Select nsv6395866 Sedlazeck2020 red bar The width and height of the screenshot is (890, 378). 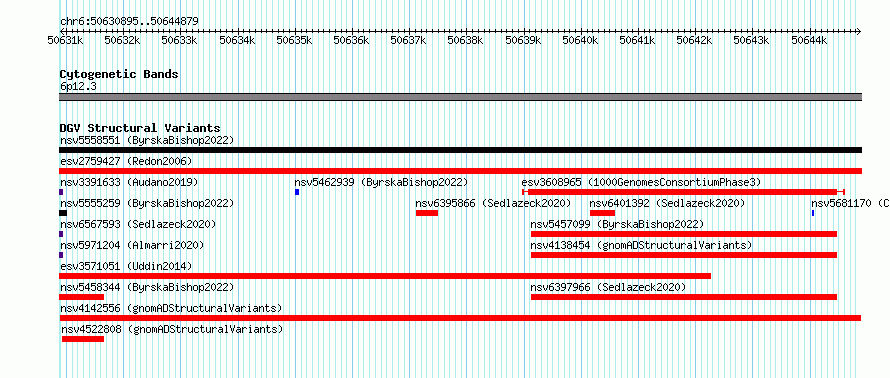pyautogui.click(x=427, y=213)
